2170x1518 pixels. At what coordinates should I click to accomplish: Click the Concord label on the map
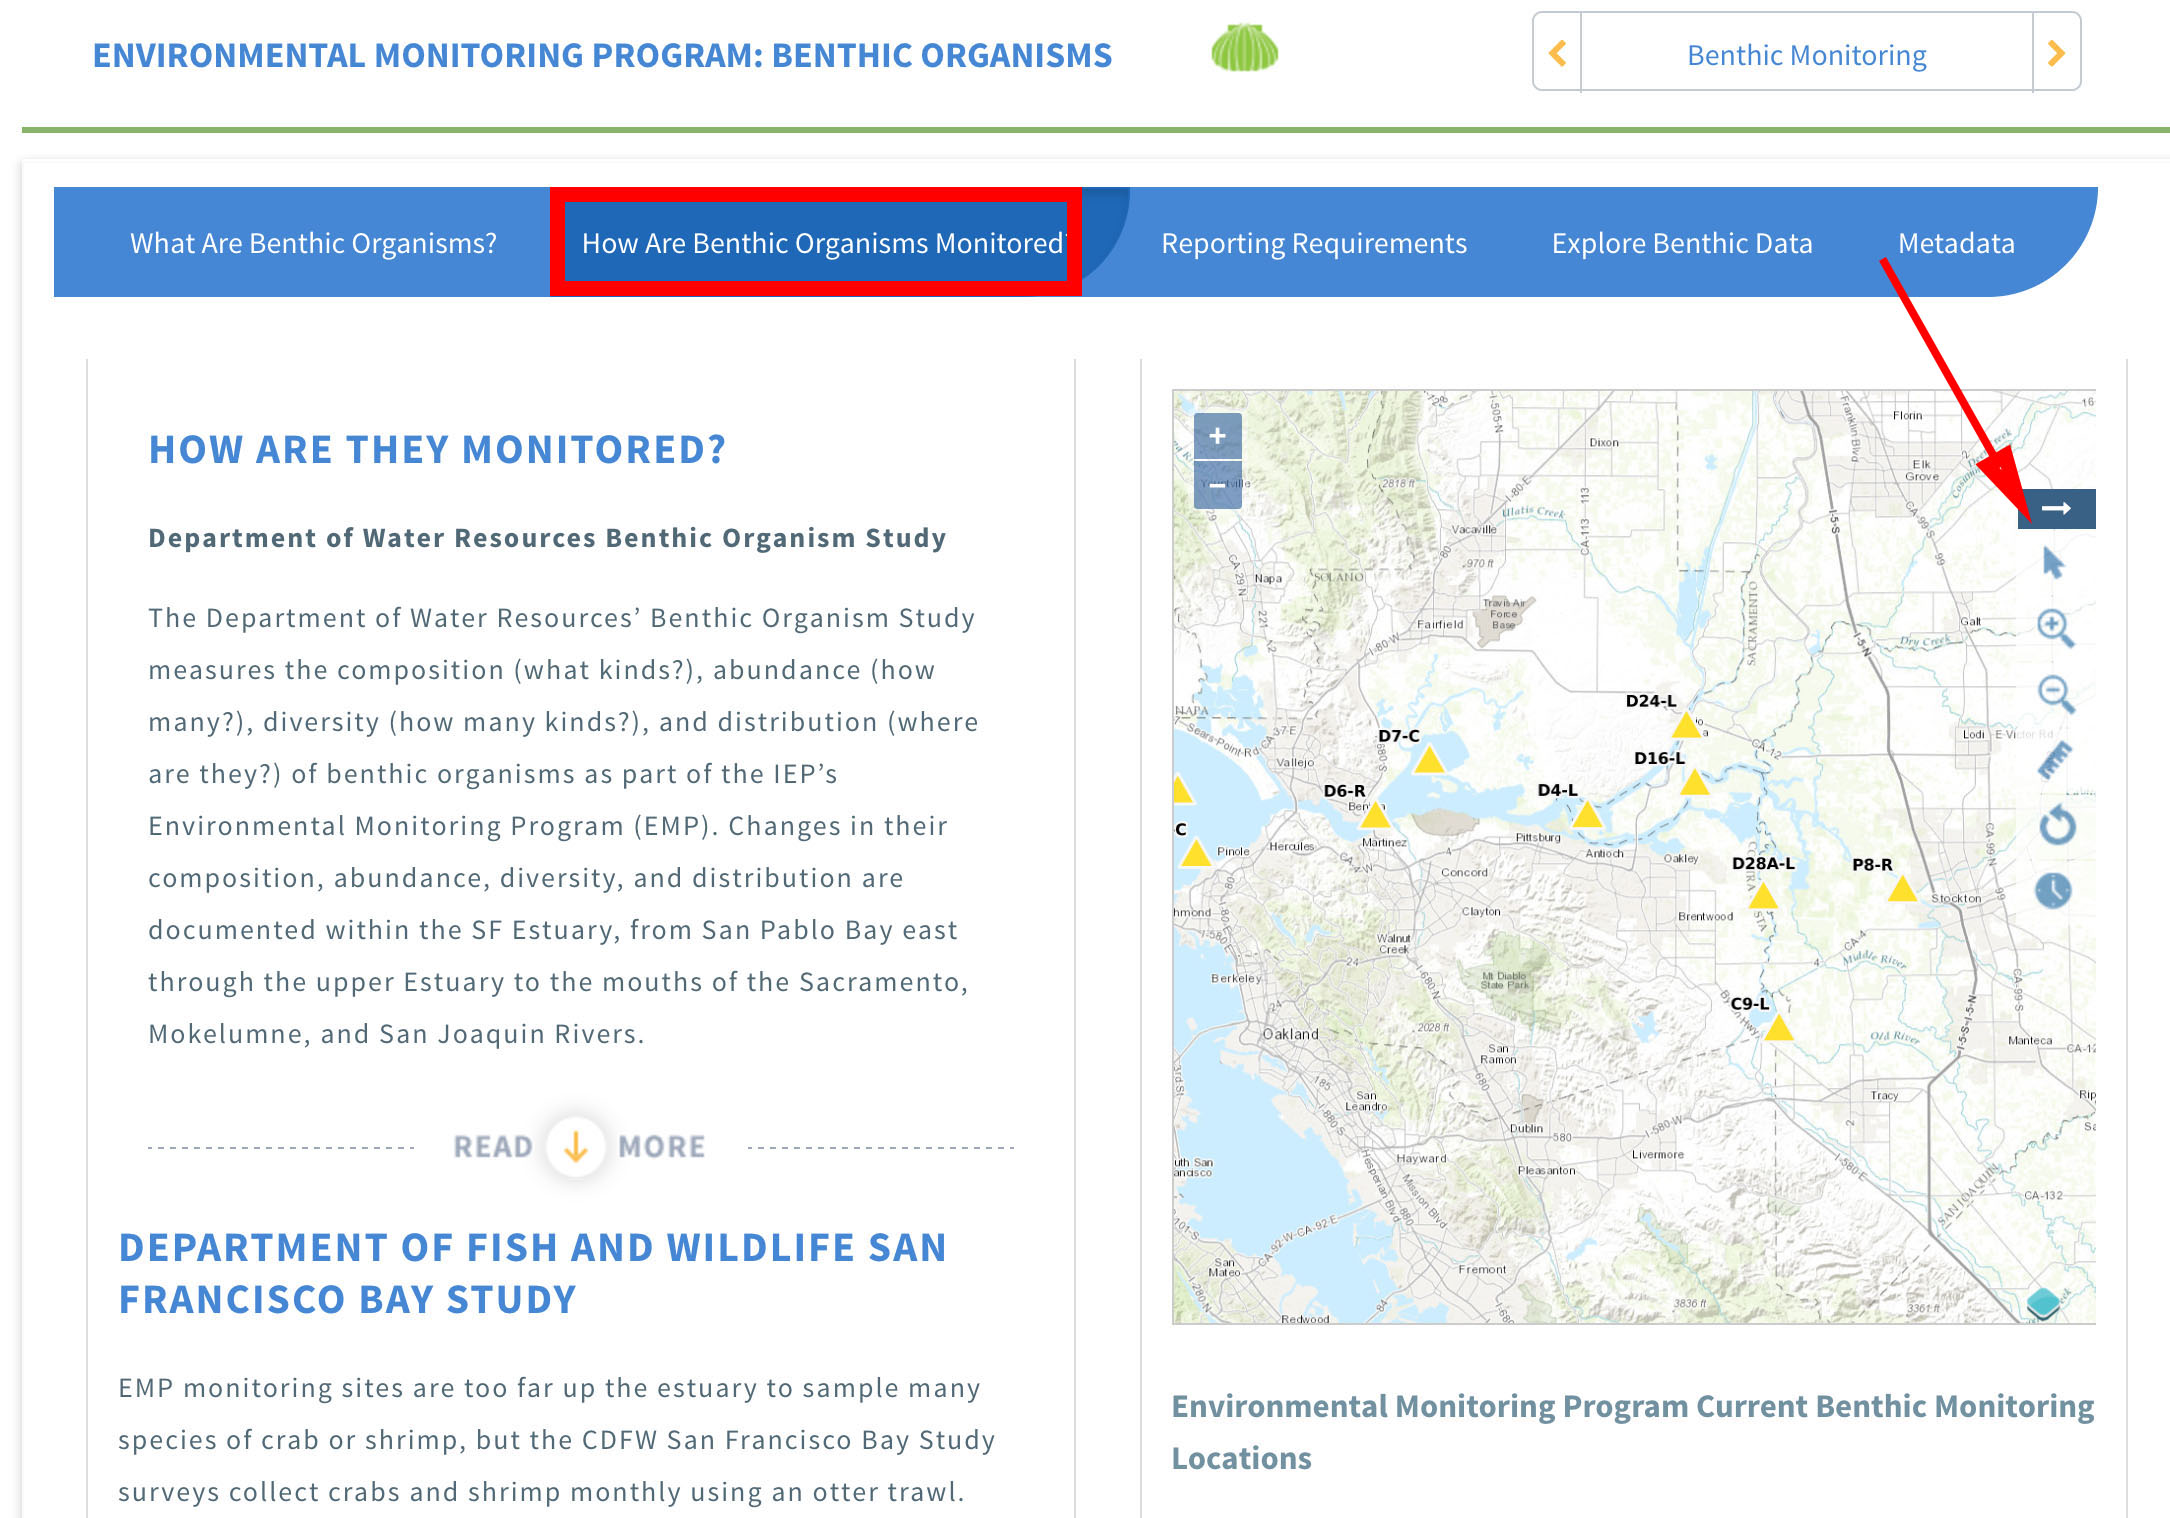pyautogui.click(x=1464, y=872)
